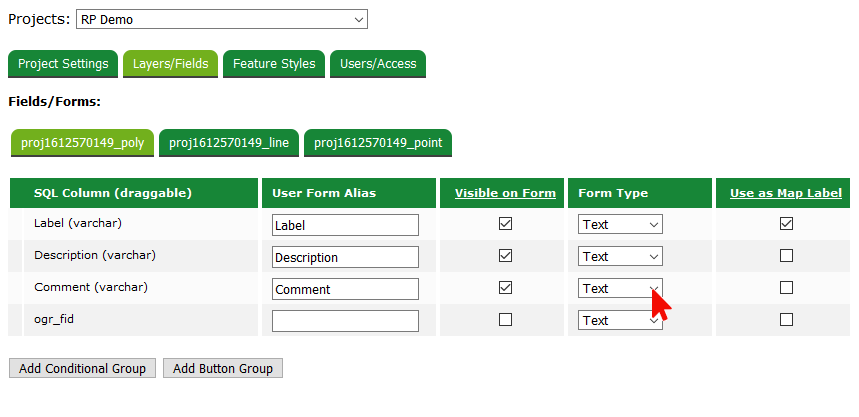Uncheck Visible on Form for Label
This screenshot has height=417, width=859.
[x=505, y=224]
